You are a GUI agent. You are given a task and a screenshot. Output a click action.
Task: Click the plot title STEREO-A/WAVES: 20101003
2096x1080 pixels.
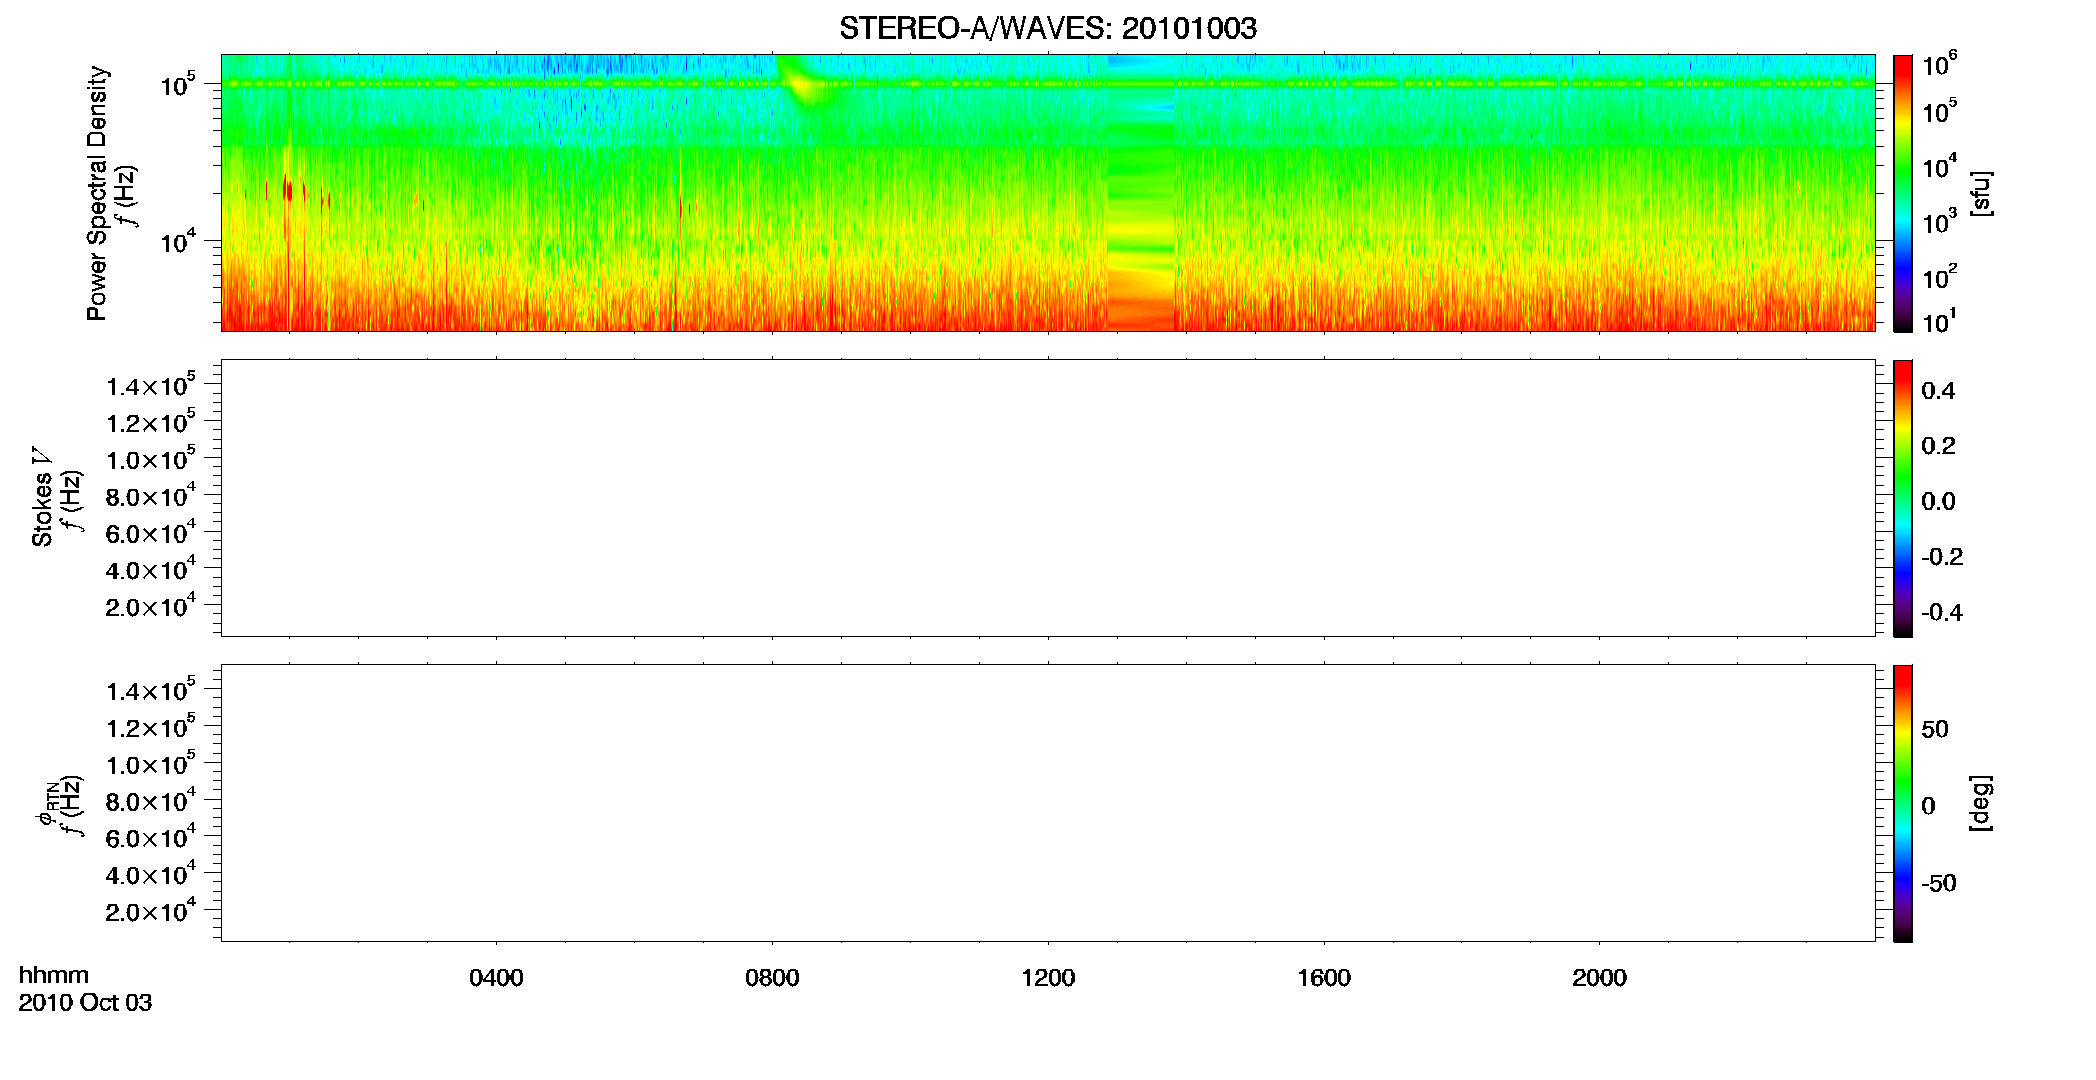pyautogui.click(x=1047, y=29)
